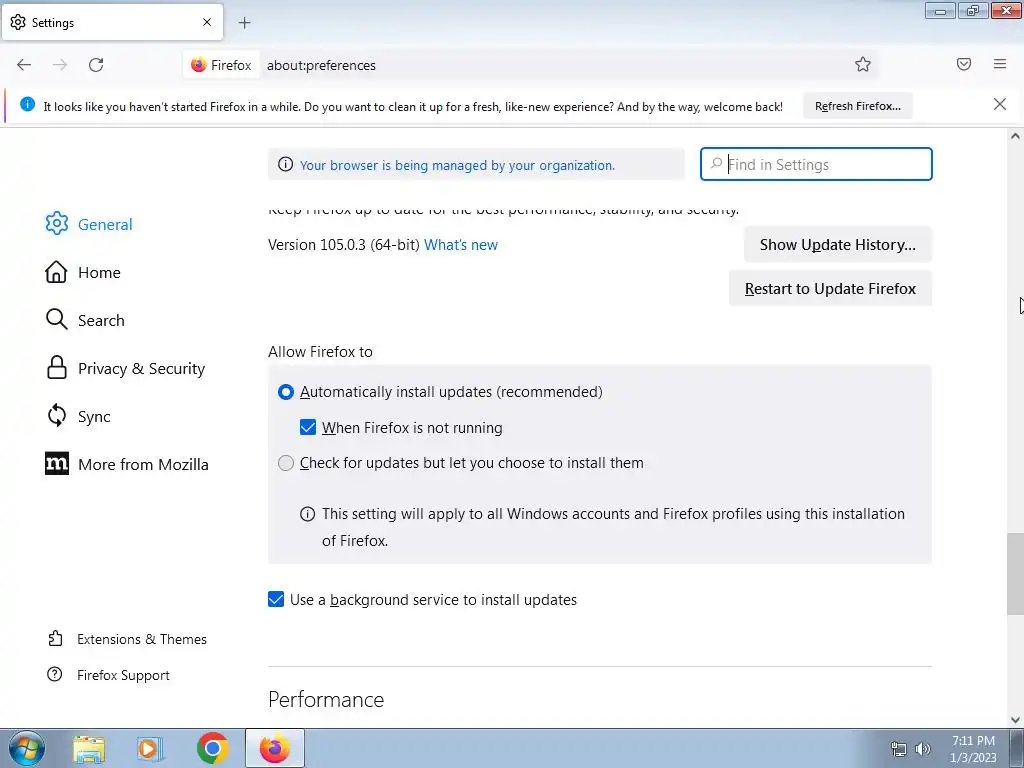The height and width of the screenshot is (768, 1024).
Task: Click the Refresh Firefox button
Action: tap(857, 106)
